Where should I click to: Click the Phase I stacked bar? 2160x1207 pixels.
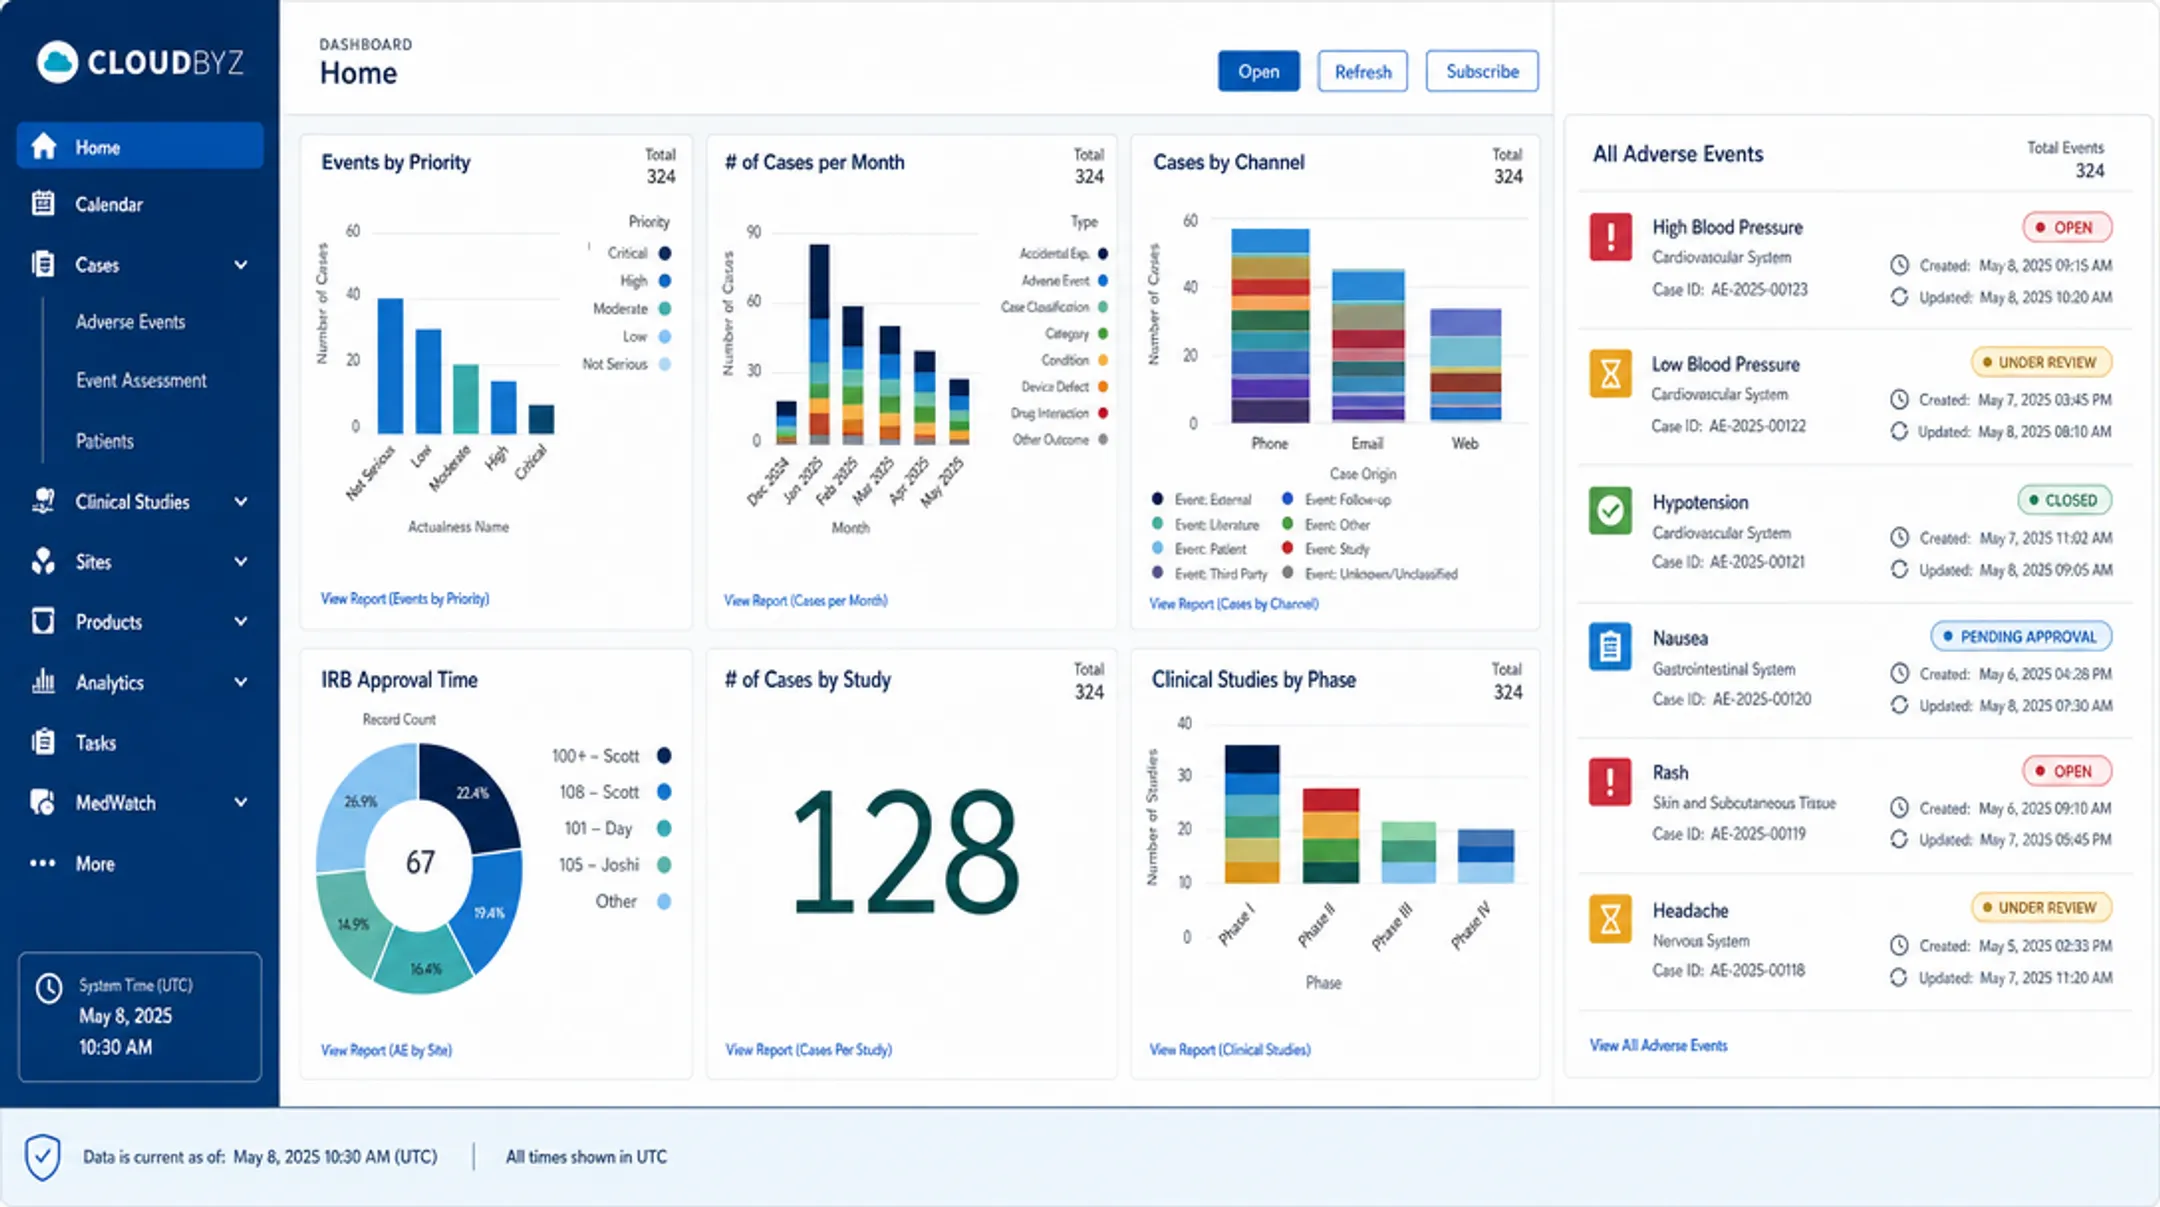click(1251, 814)
